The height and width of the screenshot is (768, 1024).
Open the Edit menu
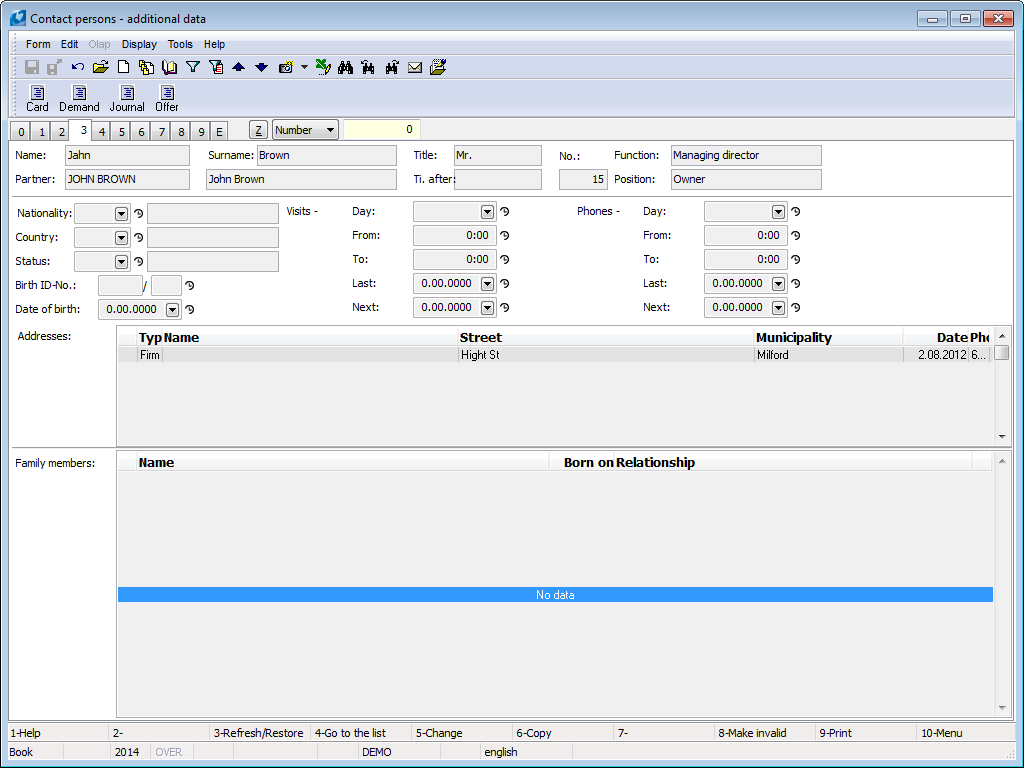coord(69,44)
